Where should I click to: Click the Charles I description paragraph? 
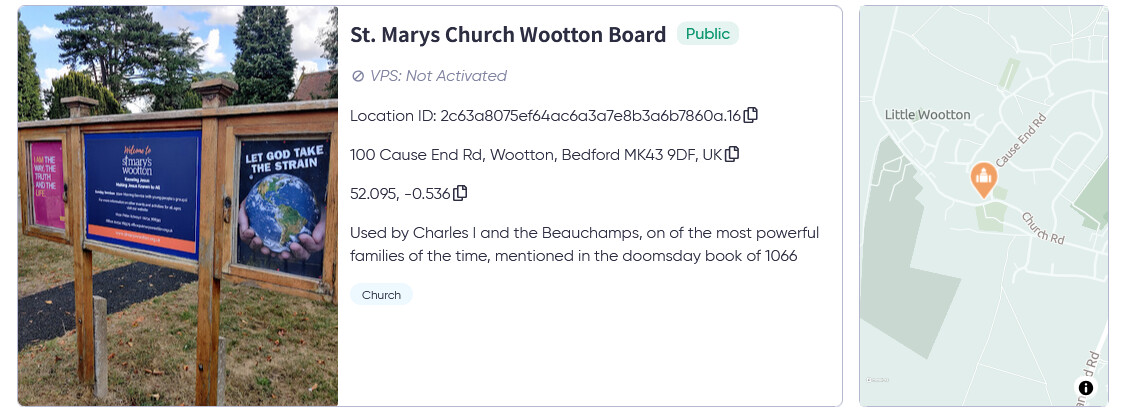pyautogui.click(x=585, y=244)
